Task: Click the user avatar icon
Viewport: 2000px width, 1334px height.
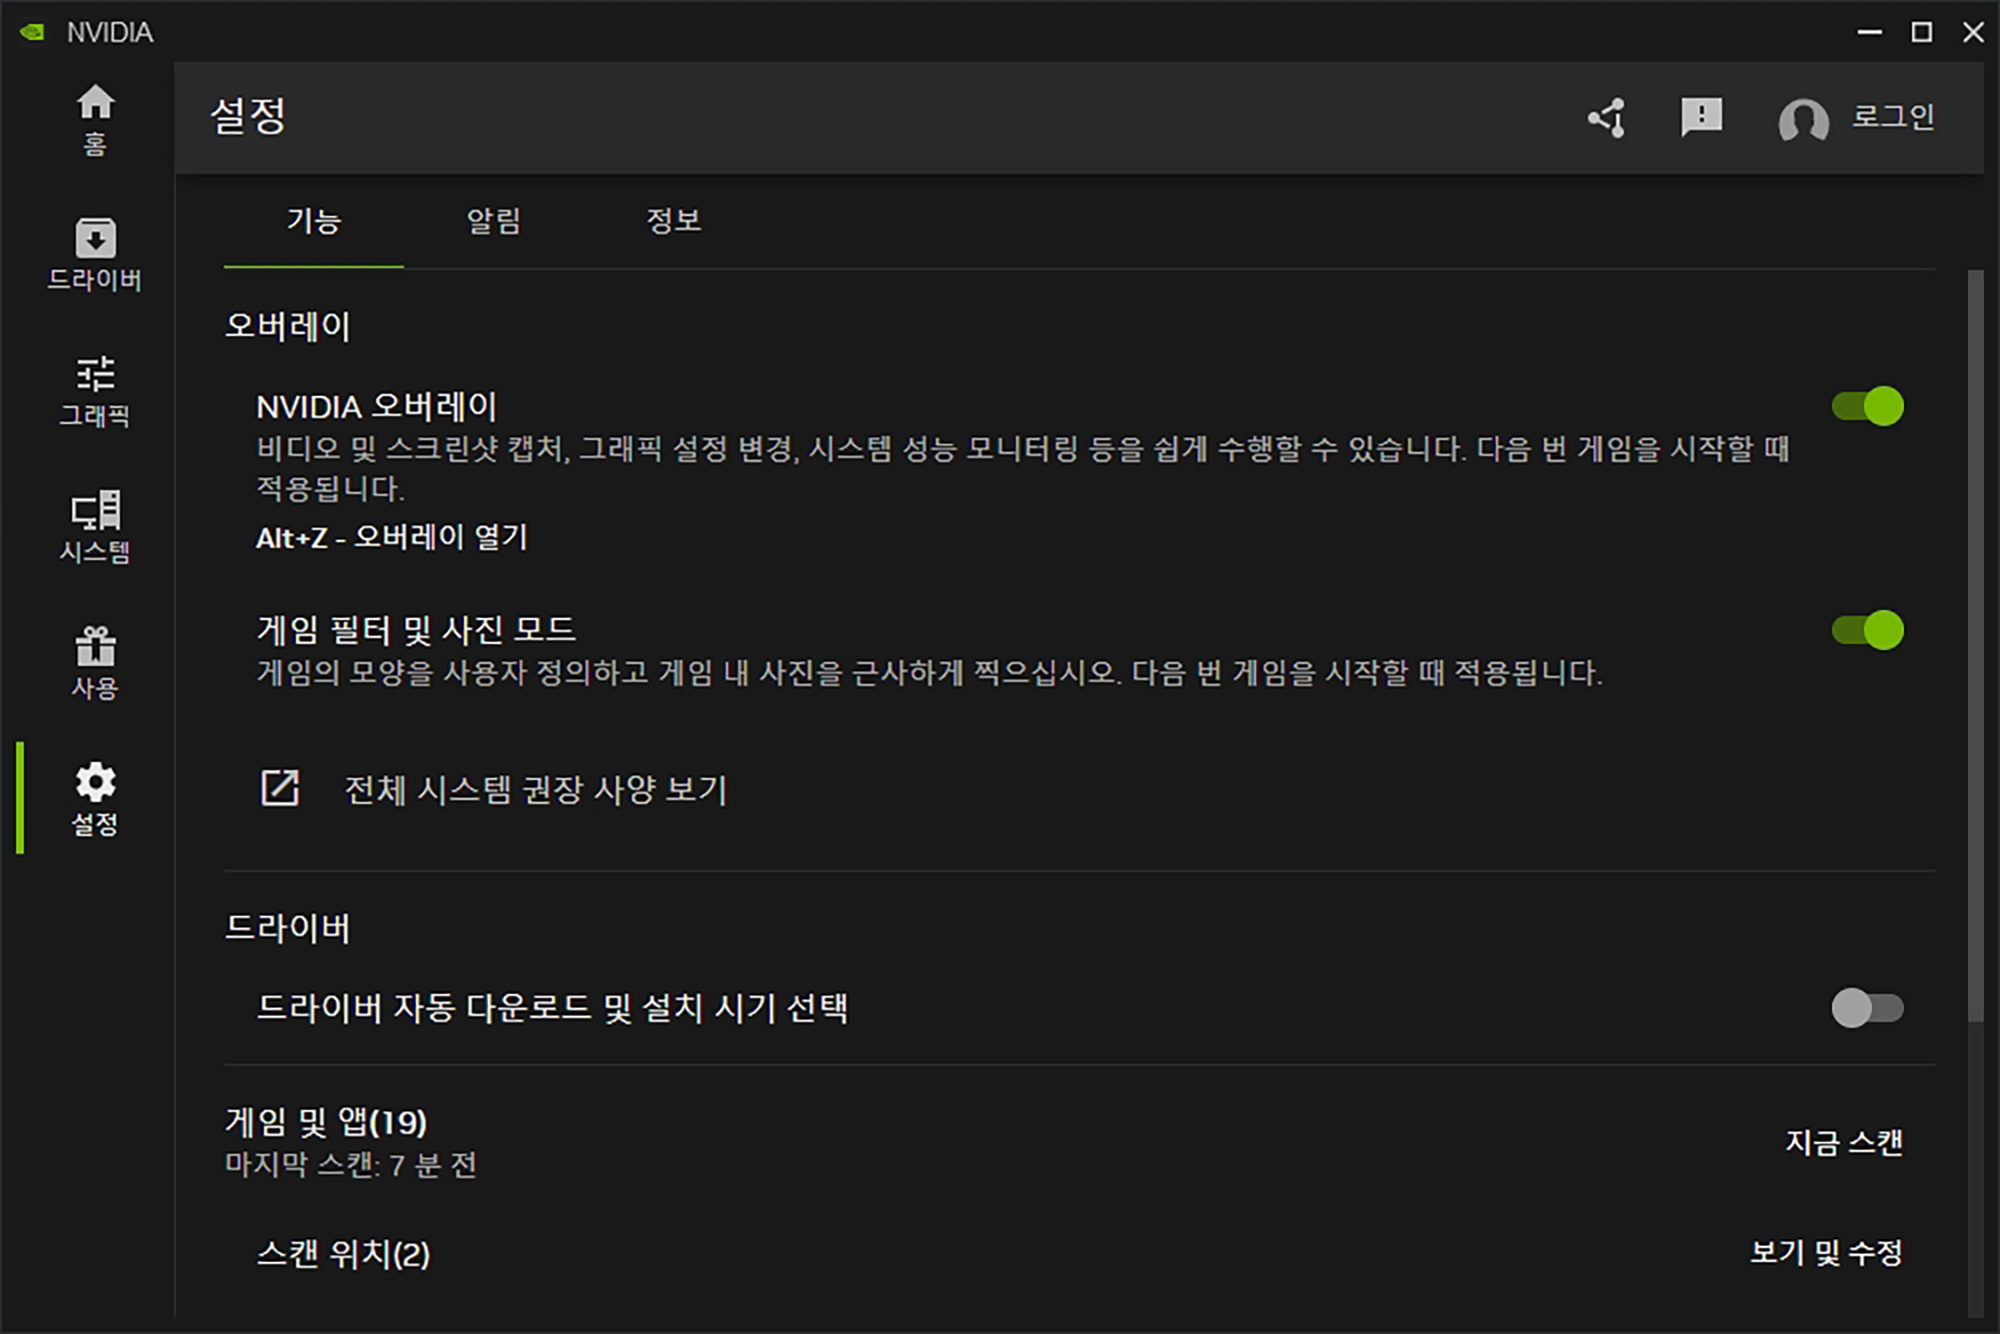Action: (1803, 121)
